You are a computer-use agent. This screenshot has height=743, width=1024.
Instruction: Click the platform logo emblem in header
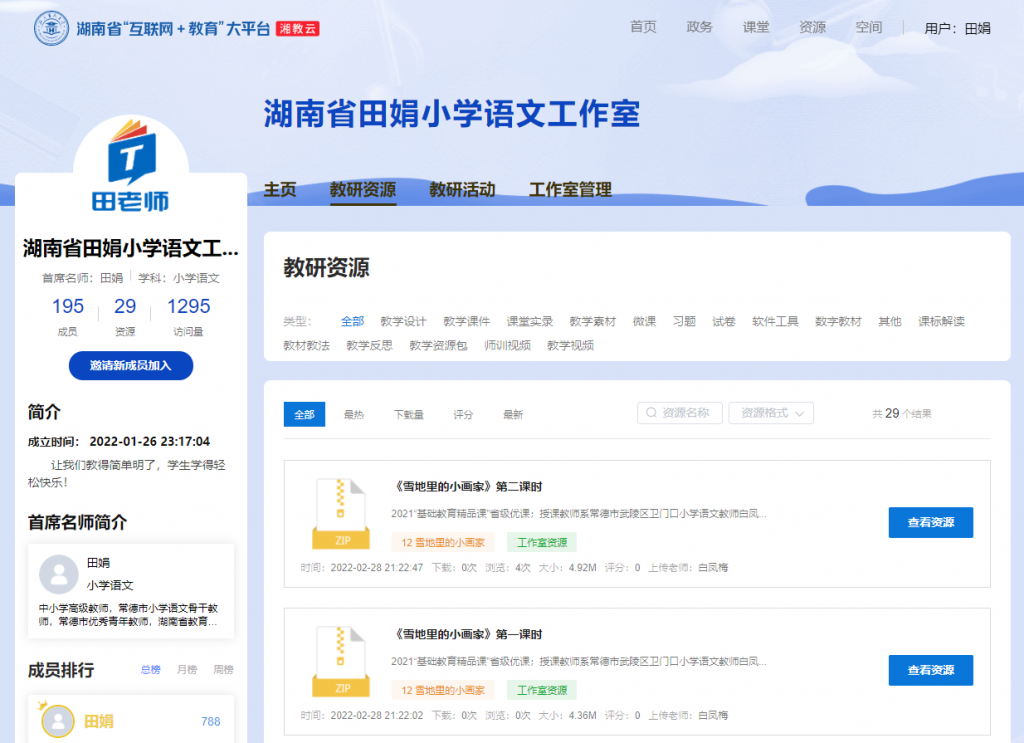52,28
